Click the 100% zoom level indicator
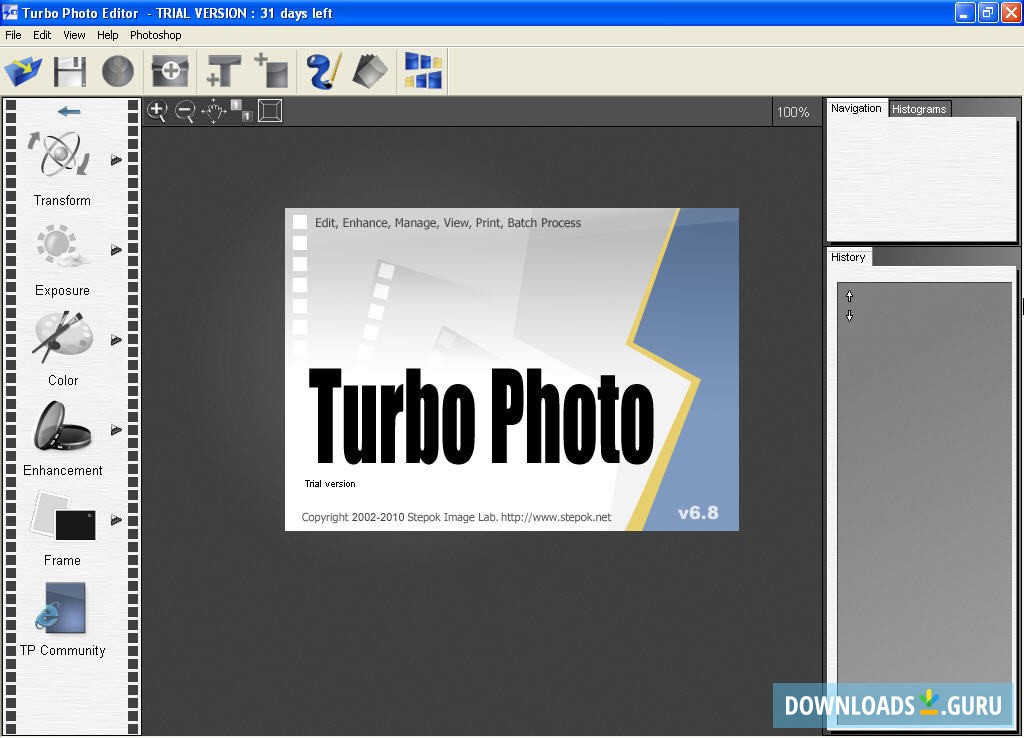 [793, 112]
